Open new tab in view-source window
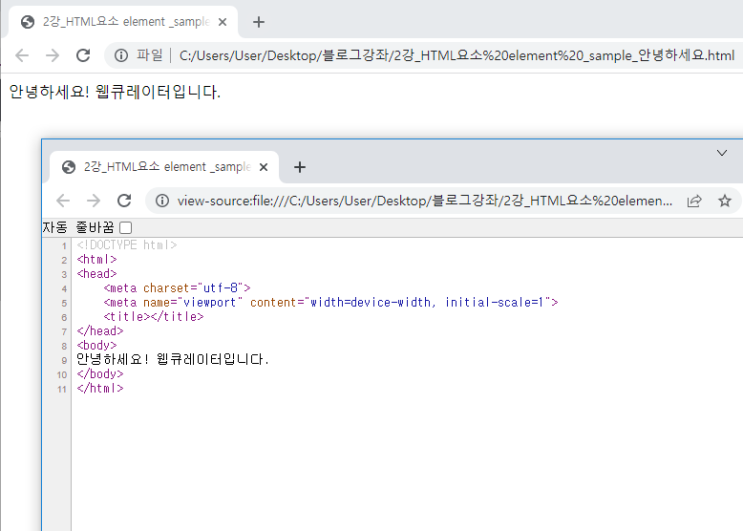 point(299,167)
